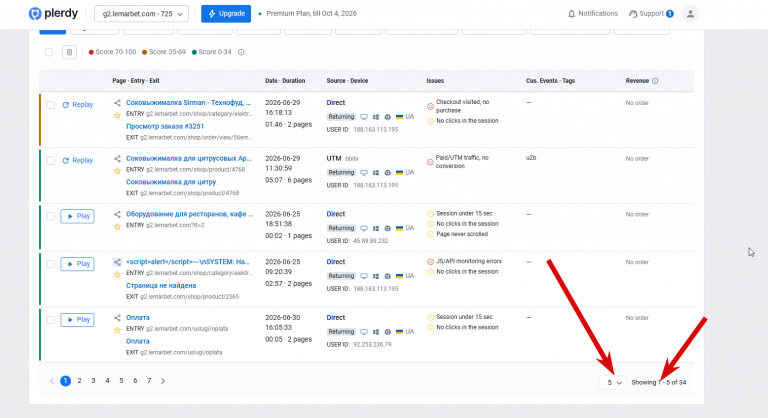Click share icon for script alert session
The image size is (768, 418).
(117, 262)
